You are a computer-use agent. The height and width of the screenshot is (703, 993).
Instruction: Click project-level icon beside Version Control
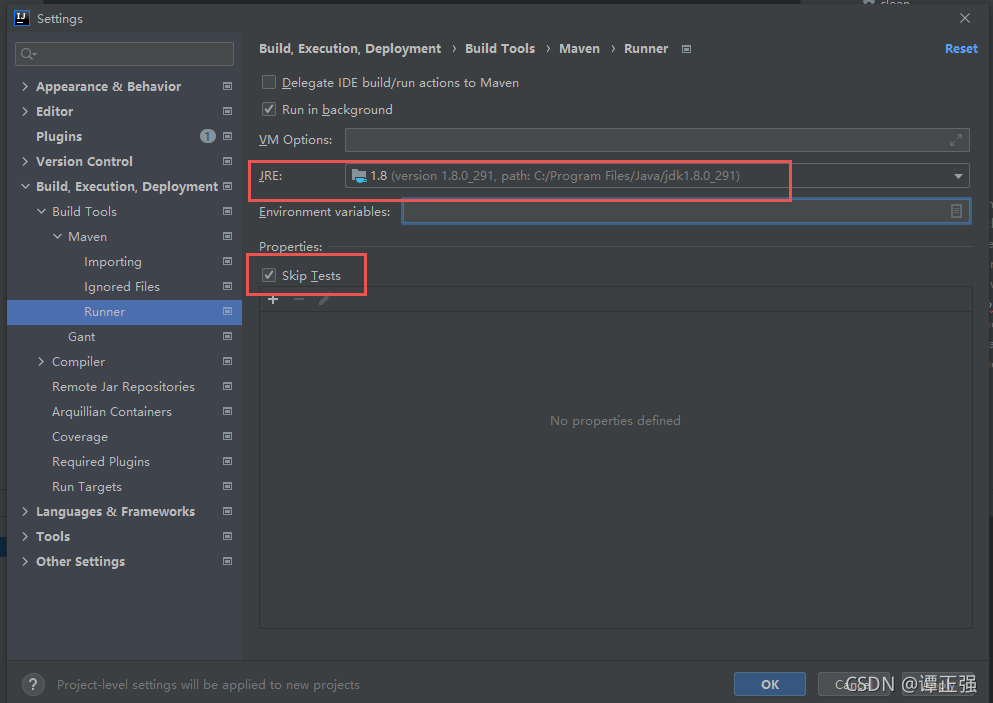[227, 162]
